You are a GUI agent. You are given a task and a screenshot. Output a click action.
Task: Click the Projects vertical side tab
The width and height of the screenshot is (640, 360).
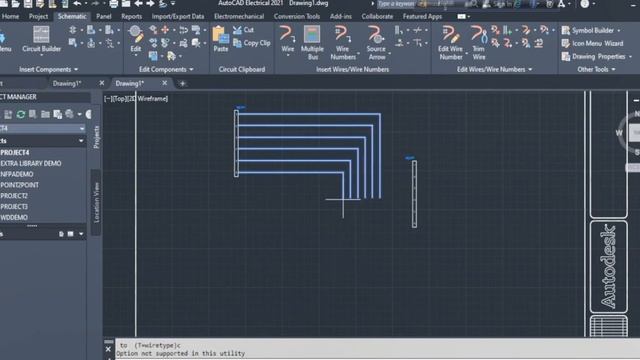(96, 137)
